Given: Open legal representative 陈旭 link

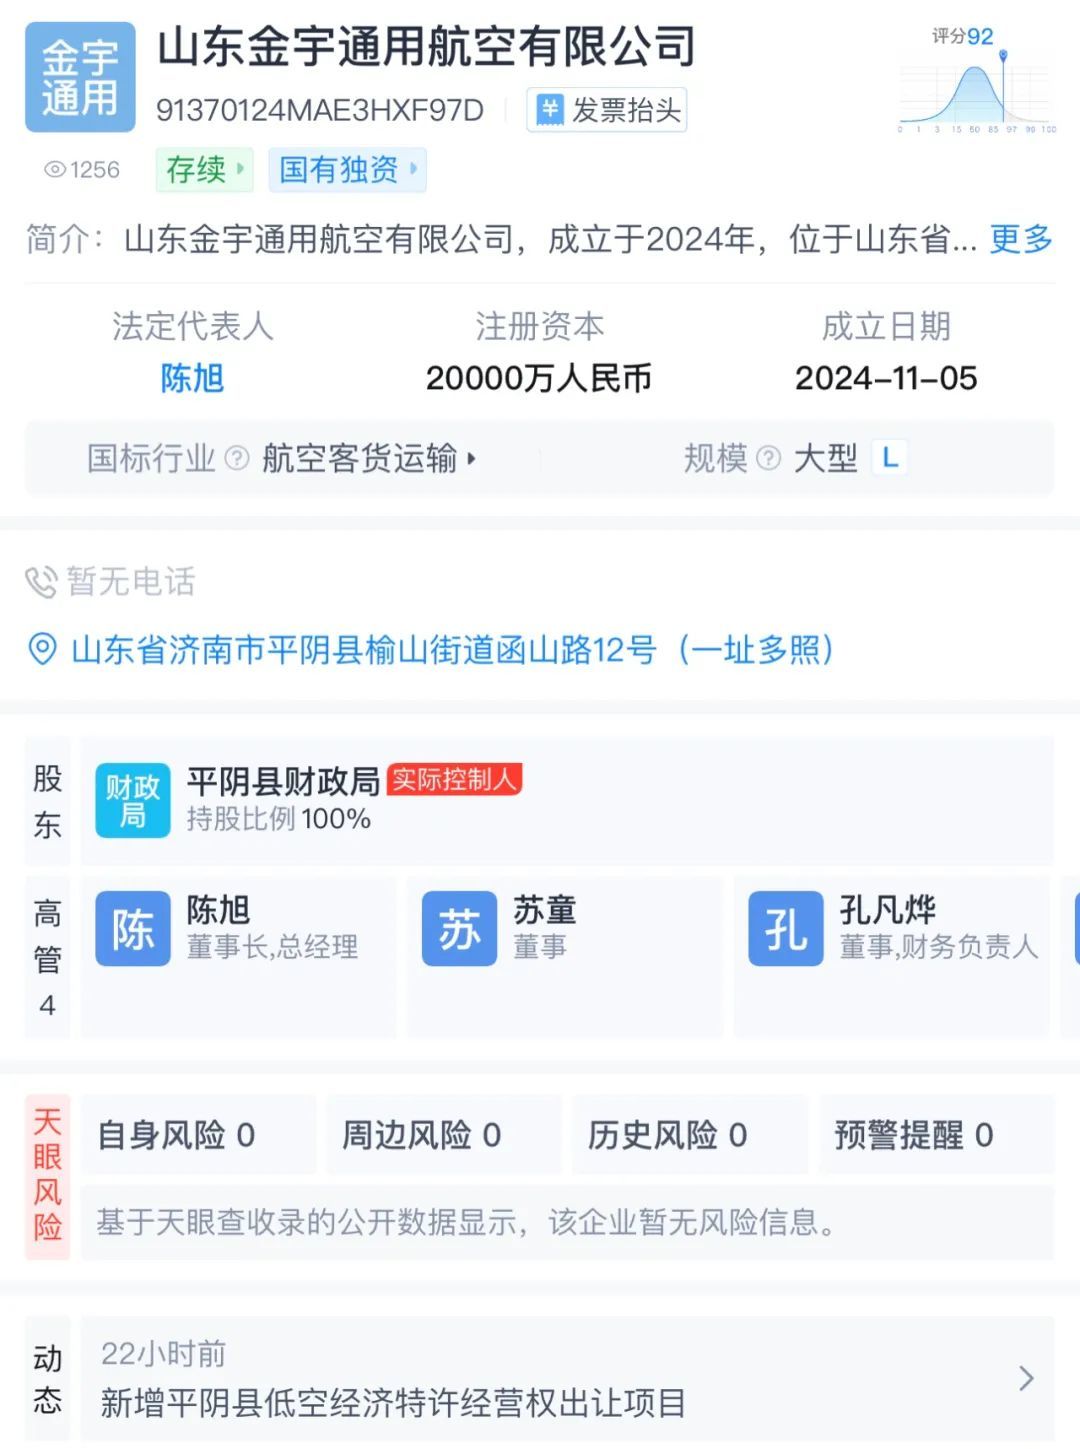Looking at the screenshot, I should tap(192, 378).
